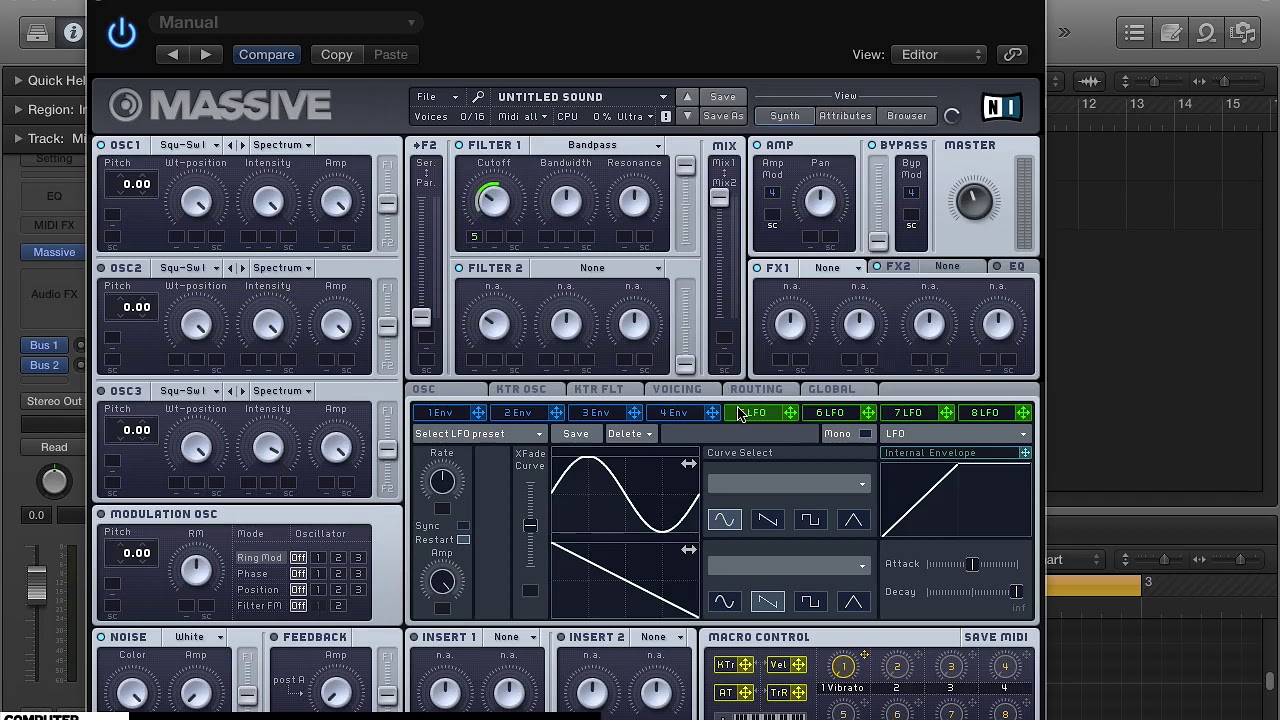Toggle the Modulation OSC on/off
This screenshot has width=1280, height=720.
[x=101, y=515]
